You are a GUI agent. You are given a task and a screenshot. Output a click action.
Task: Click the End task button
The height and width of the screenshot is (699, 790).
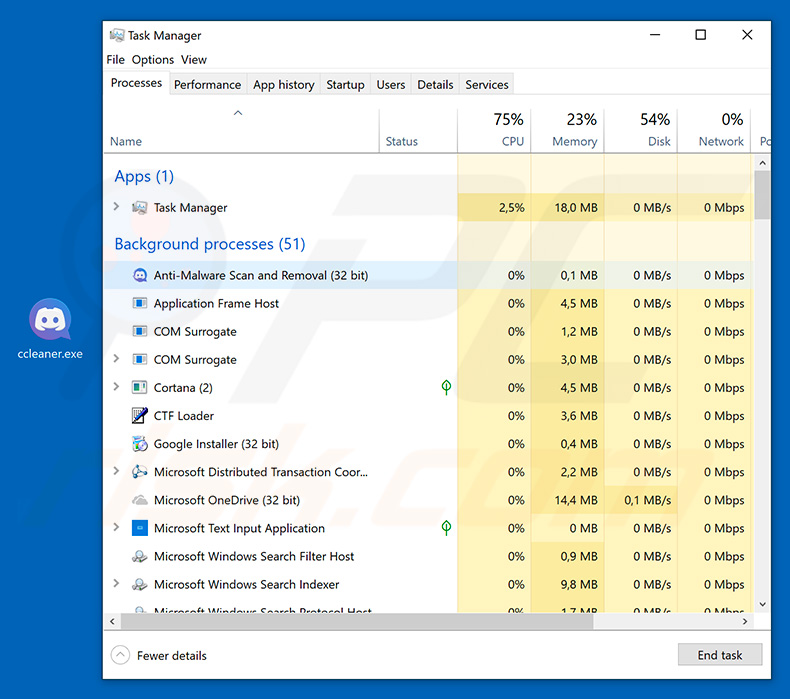tap(719, 655)
